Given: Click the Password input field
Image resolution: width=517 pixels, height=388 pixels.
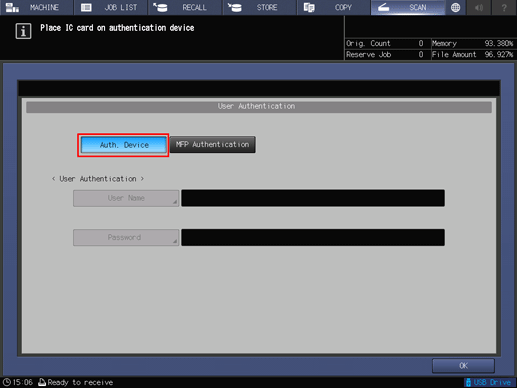Looking at the screenshot, I should 313,237.
